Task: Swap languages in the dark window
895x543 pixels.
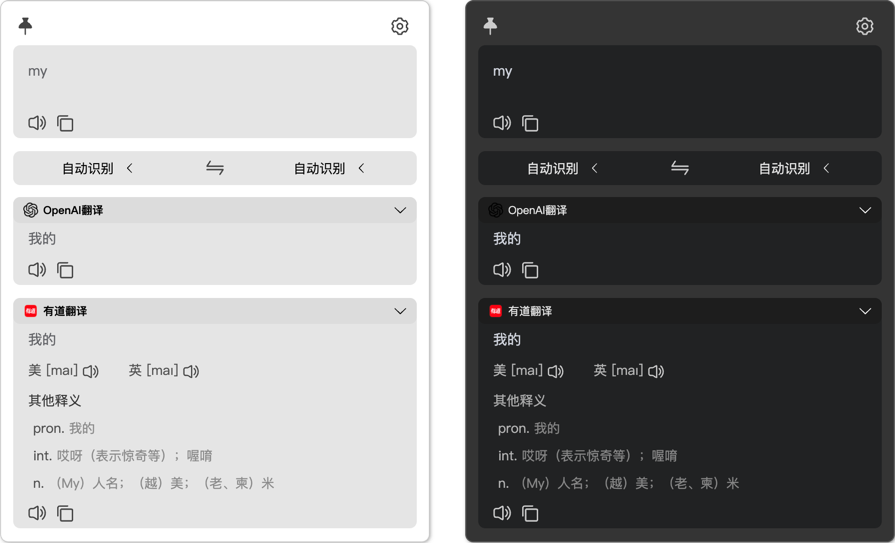Action: click(680, 168)
